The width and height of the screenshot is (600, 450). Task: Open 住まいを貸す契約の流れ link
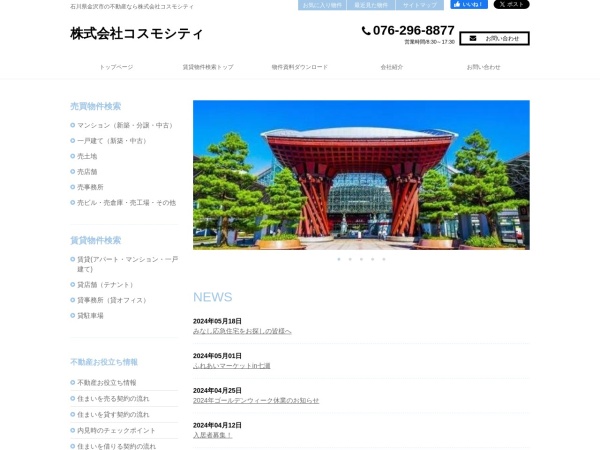(x=113, y=415)
